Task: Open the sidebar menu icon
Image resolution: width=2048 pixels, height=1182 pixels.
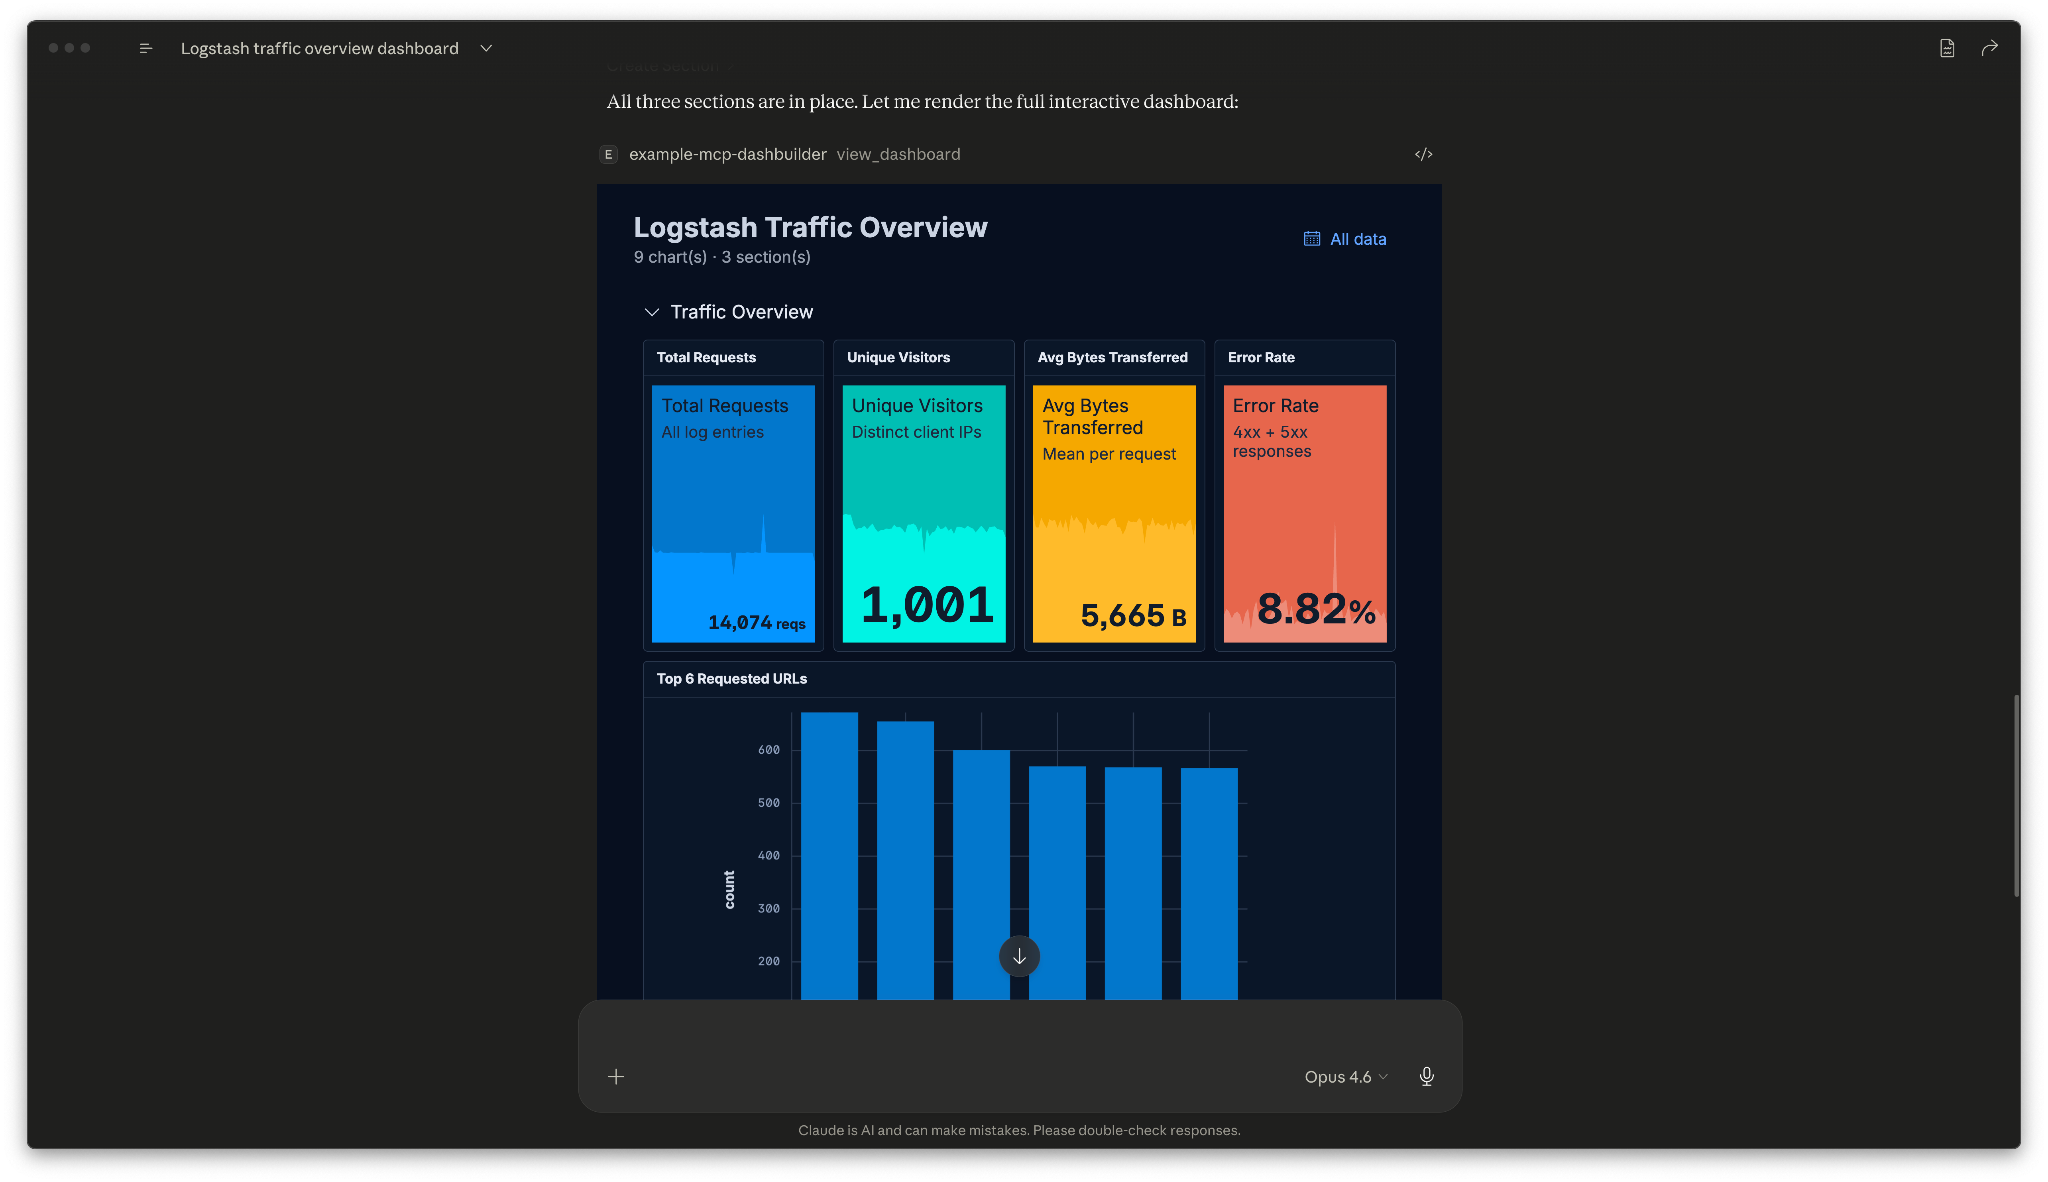Action: (x=146, y=48)
